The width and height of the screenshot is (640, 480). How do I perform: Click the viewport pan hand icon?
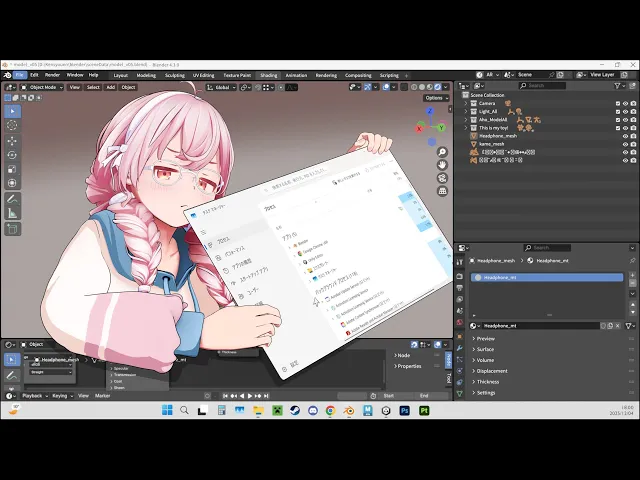(442, 165)
